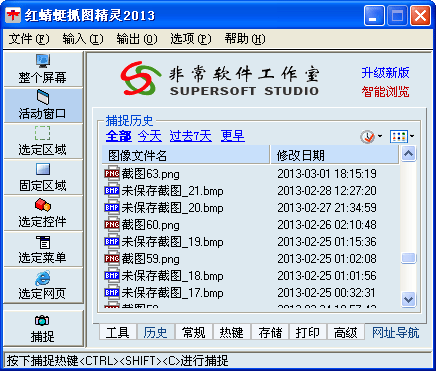Click the PNG icon next to 截图63.png
This screenshot has width=436, height=371.
(112, 174)
